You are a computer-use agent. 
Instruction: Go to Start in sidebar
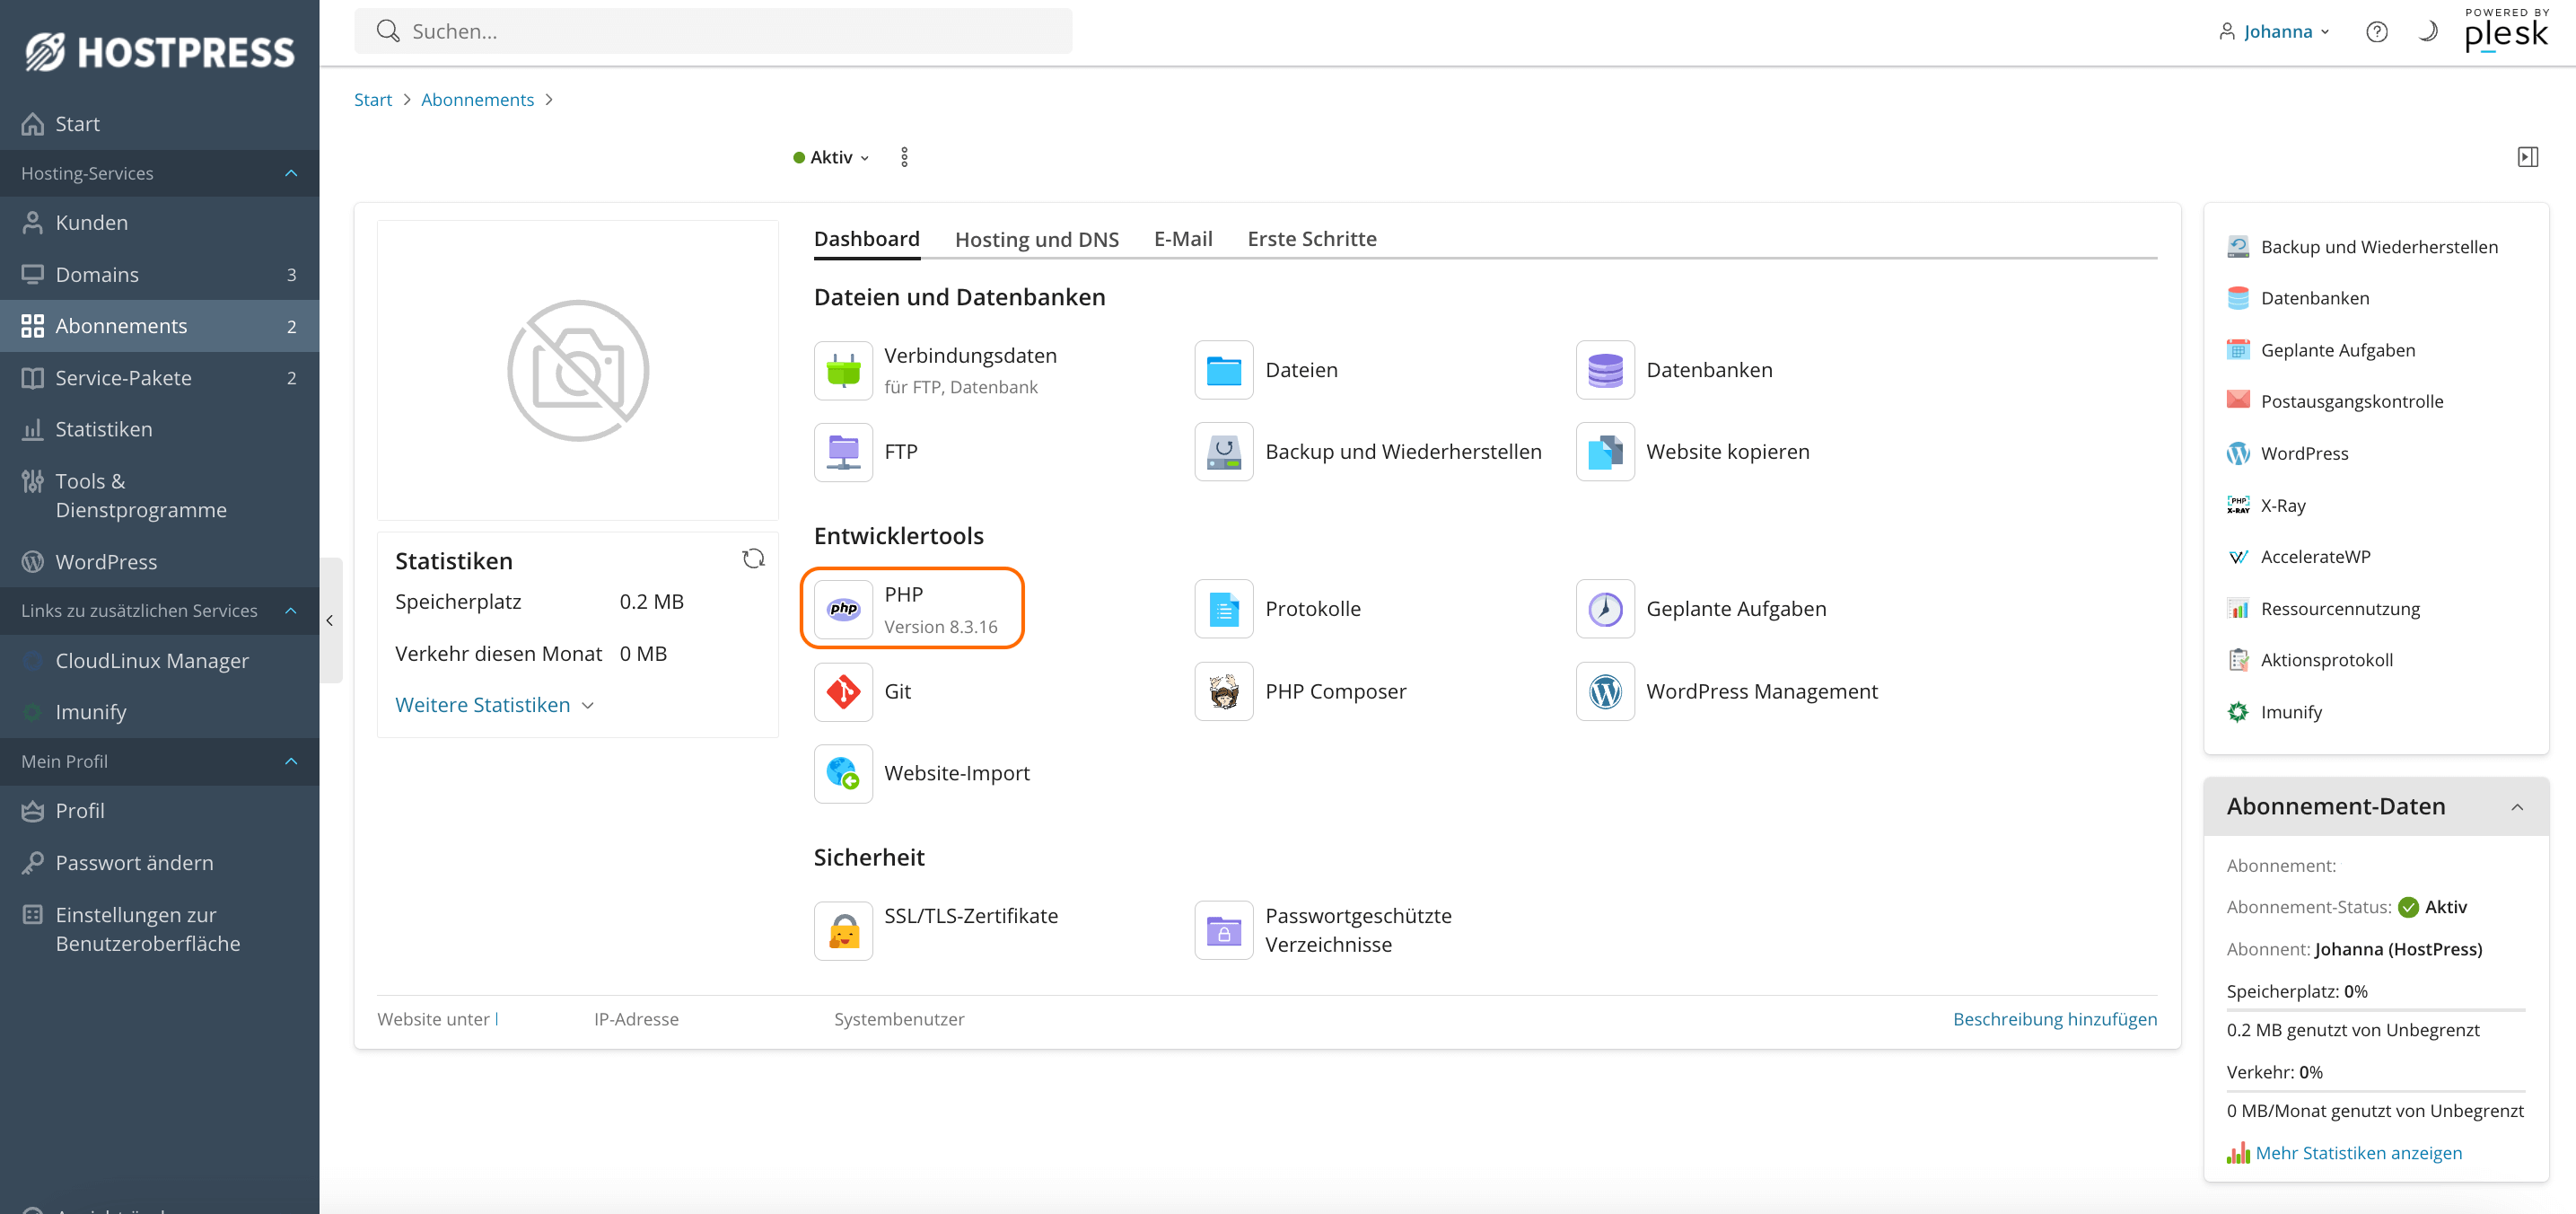[160, 124]
